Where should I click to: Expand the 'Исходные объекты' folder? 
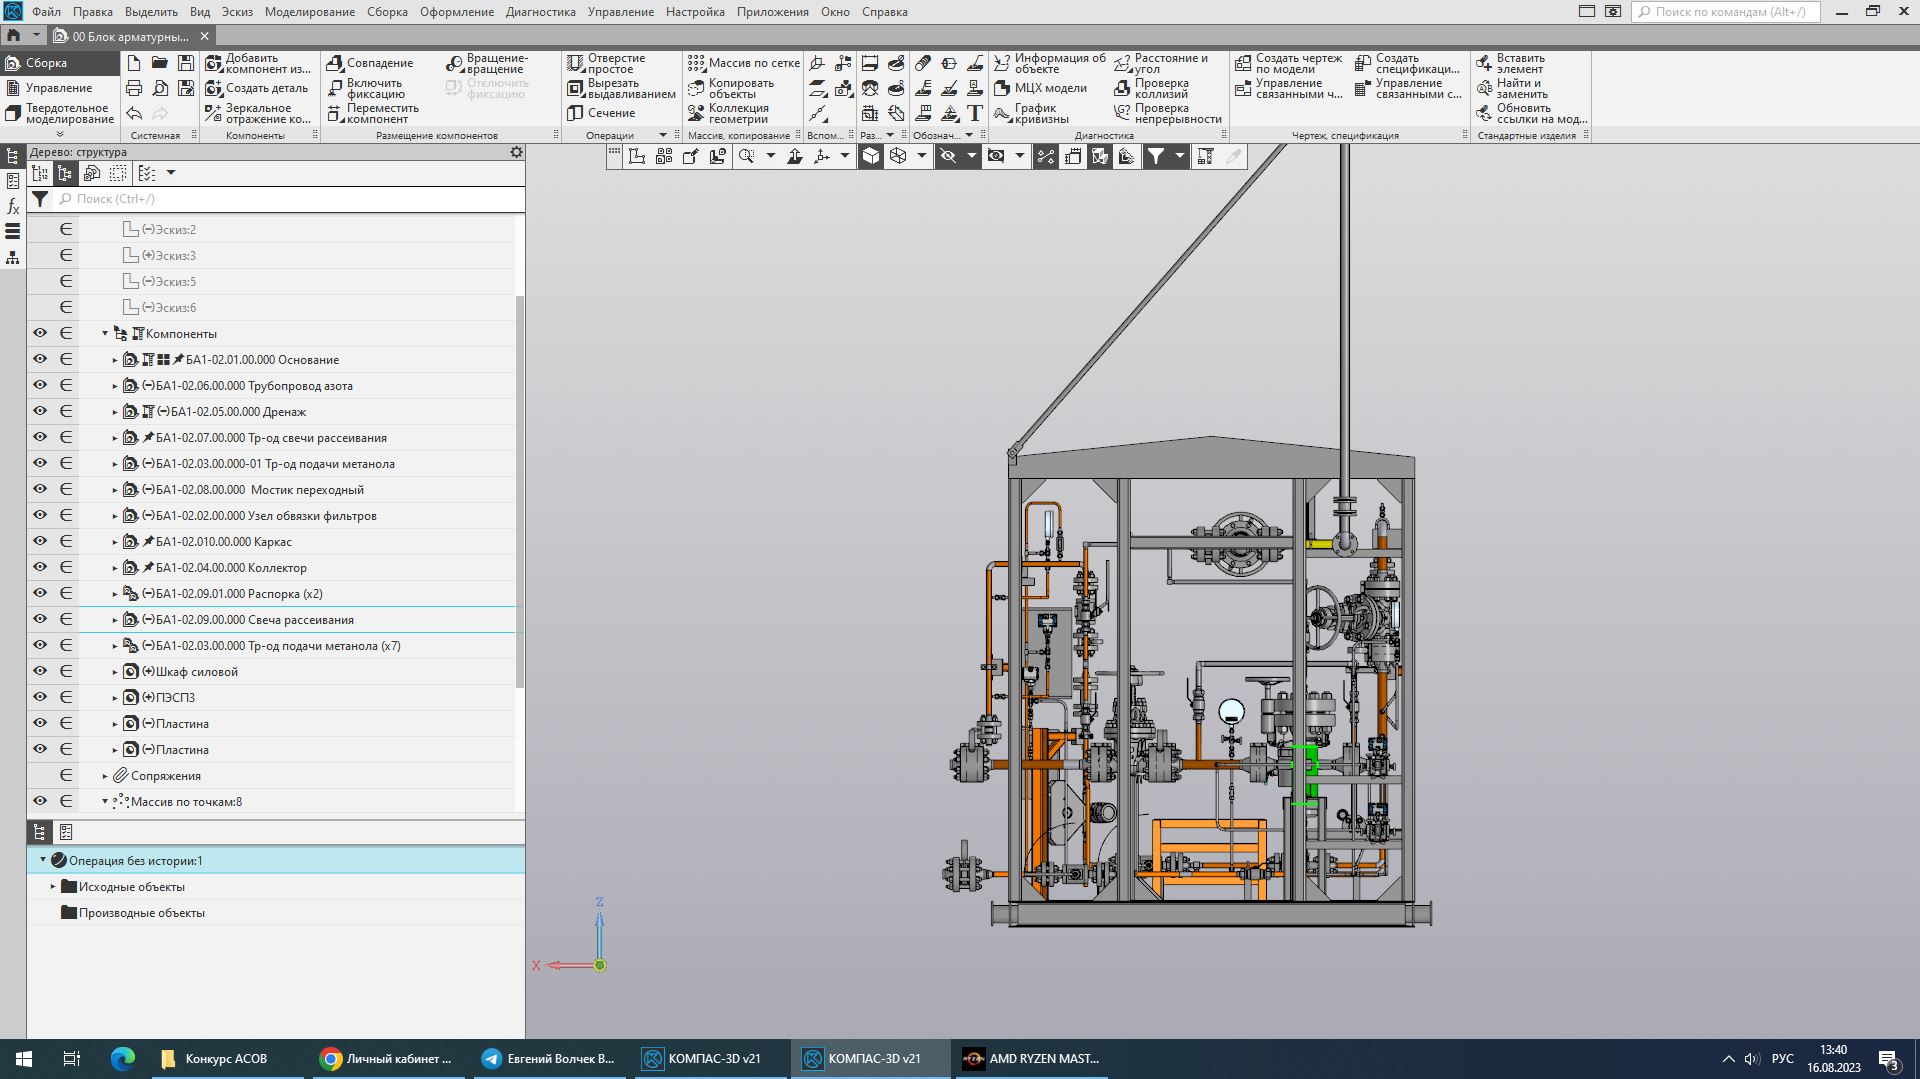pos(53,887)
